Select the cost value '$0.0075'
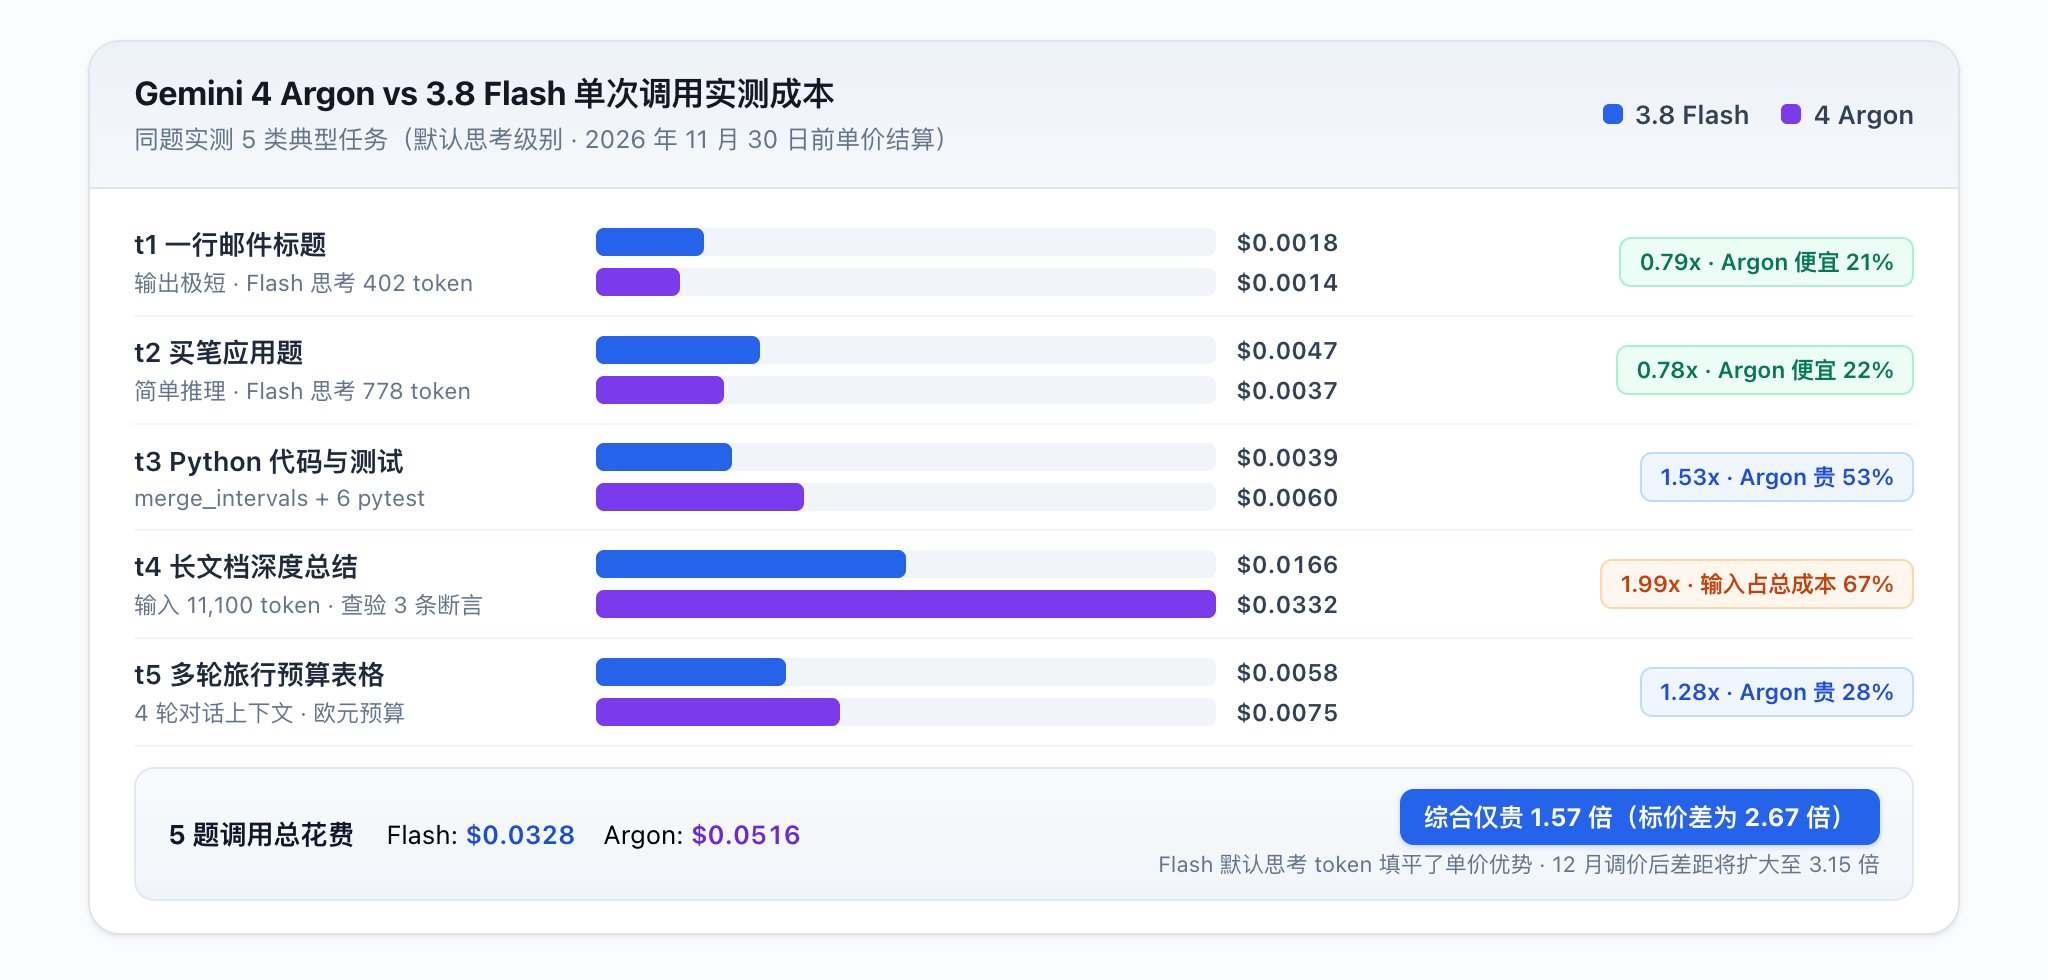Screen dimensions: 2048x980 tap(1287, 712)
